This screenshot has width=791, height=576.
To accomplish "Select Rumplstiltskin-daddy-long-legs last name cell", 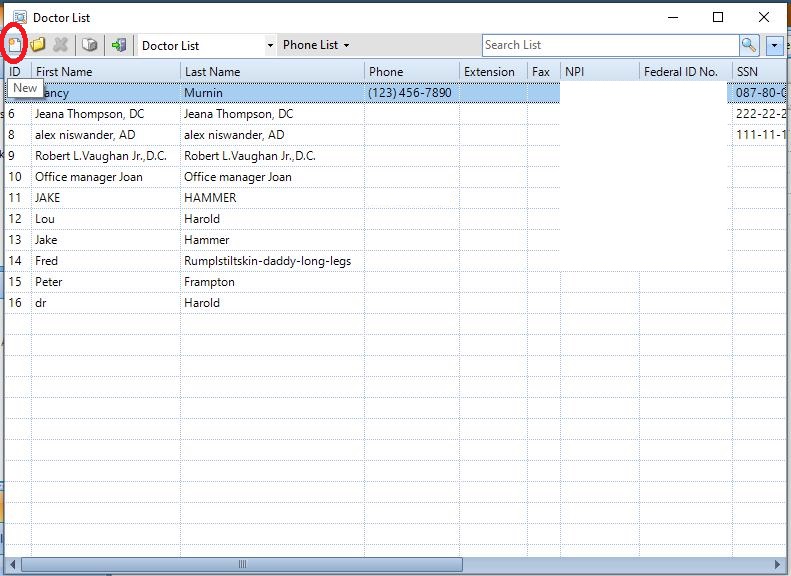I will pyautogui.click(x=272, y=261).
